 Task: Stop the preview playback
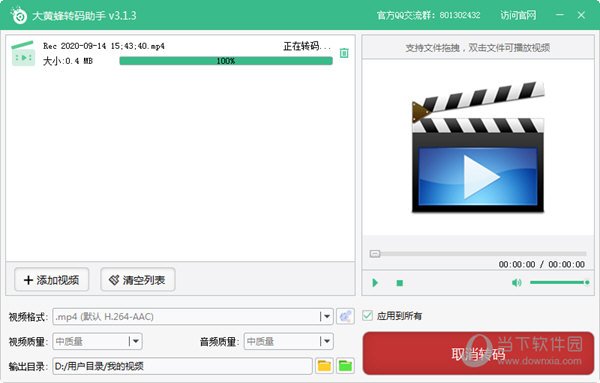click(x=399, y=283)
